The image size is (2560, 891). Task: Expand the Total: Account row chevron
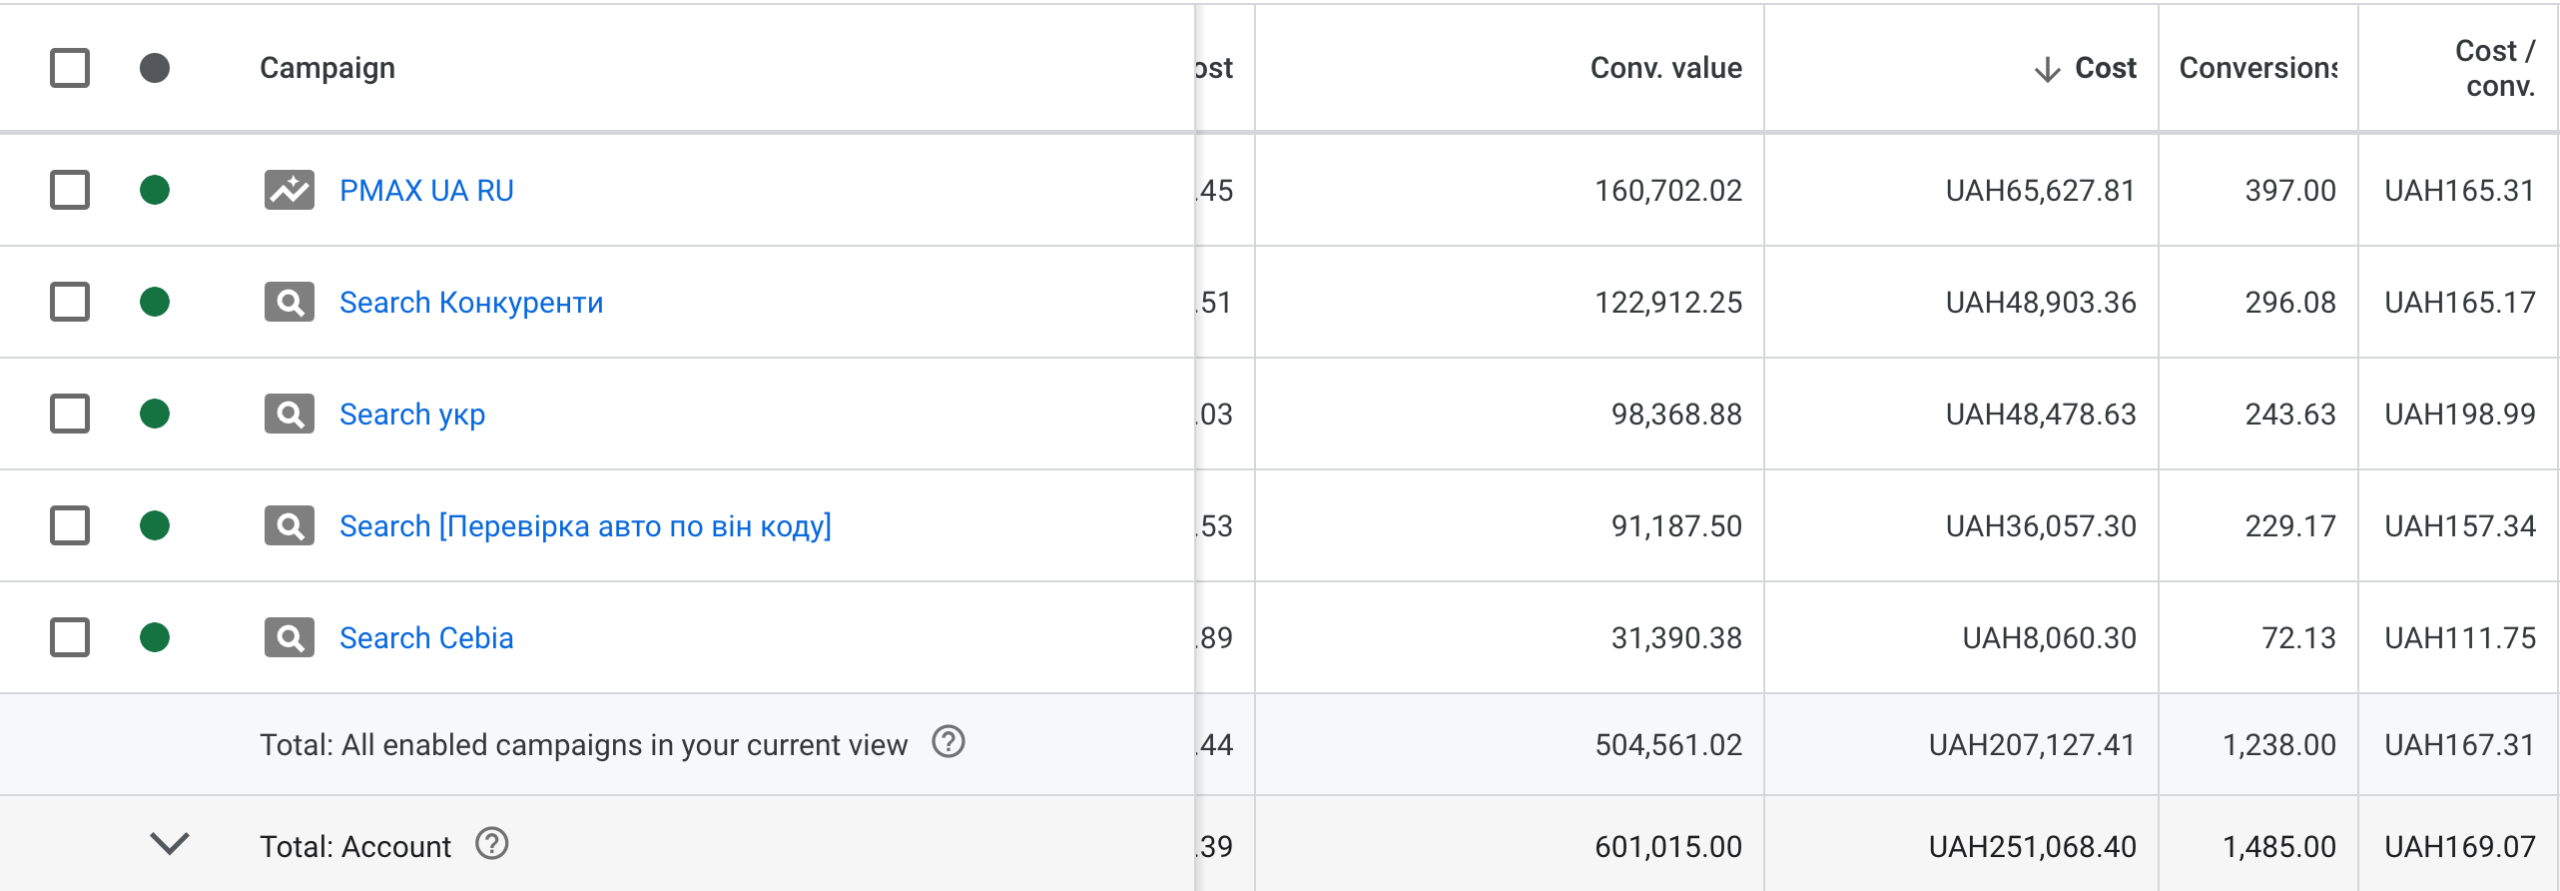pos(170,844)
